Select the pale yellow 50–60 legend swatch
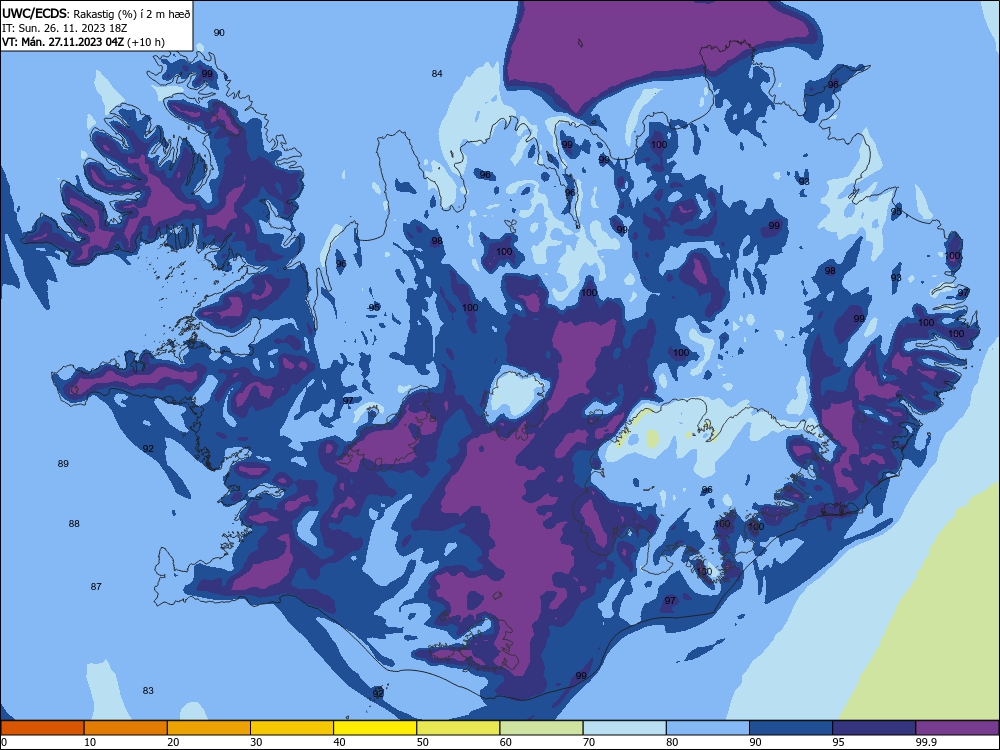1000x750 pixels. click(458, 728)
